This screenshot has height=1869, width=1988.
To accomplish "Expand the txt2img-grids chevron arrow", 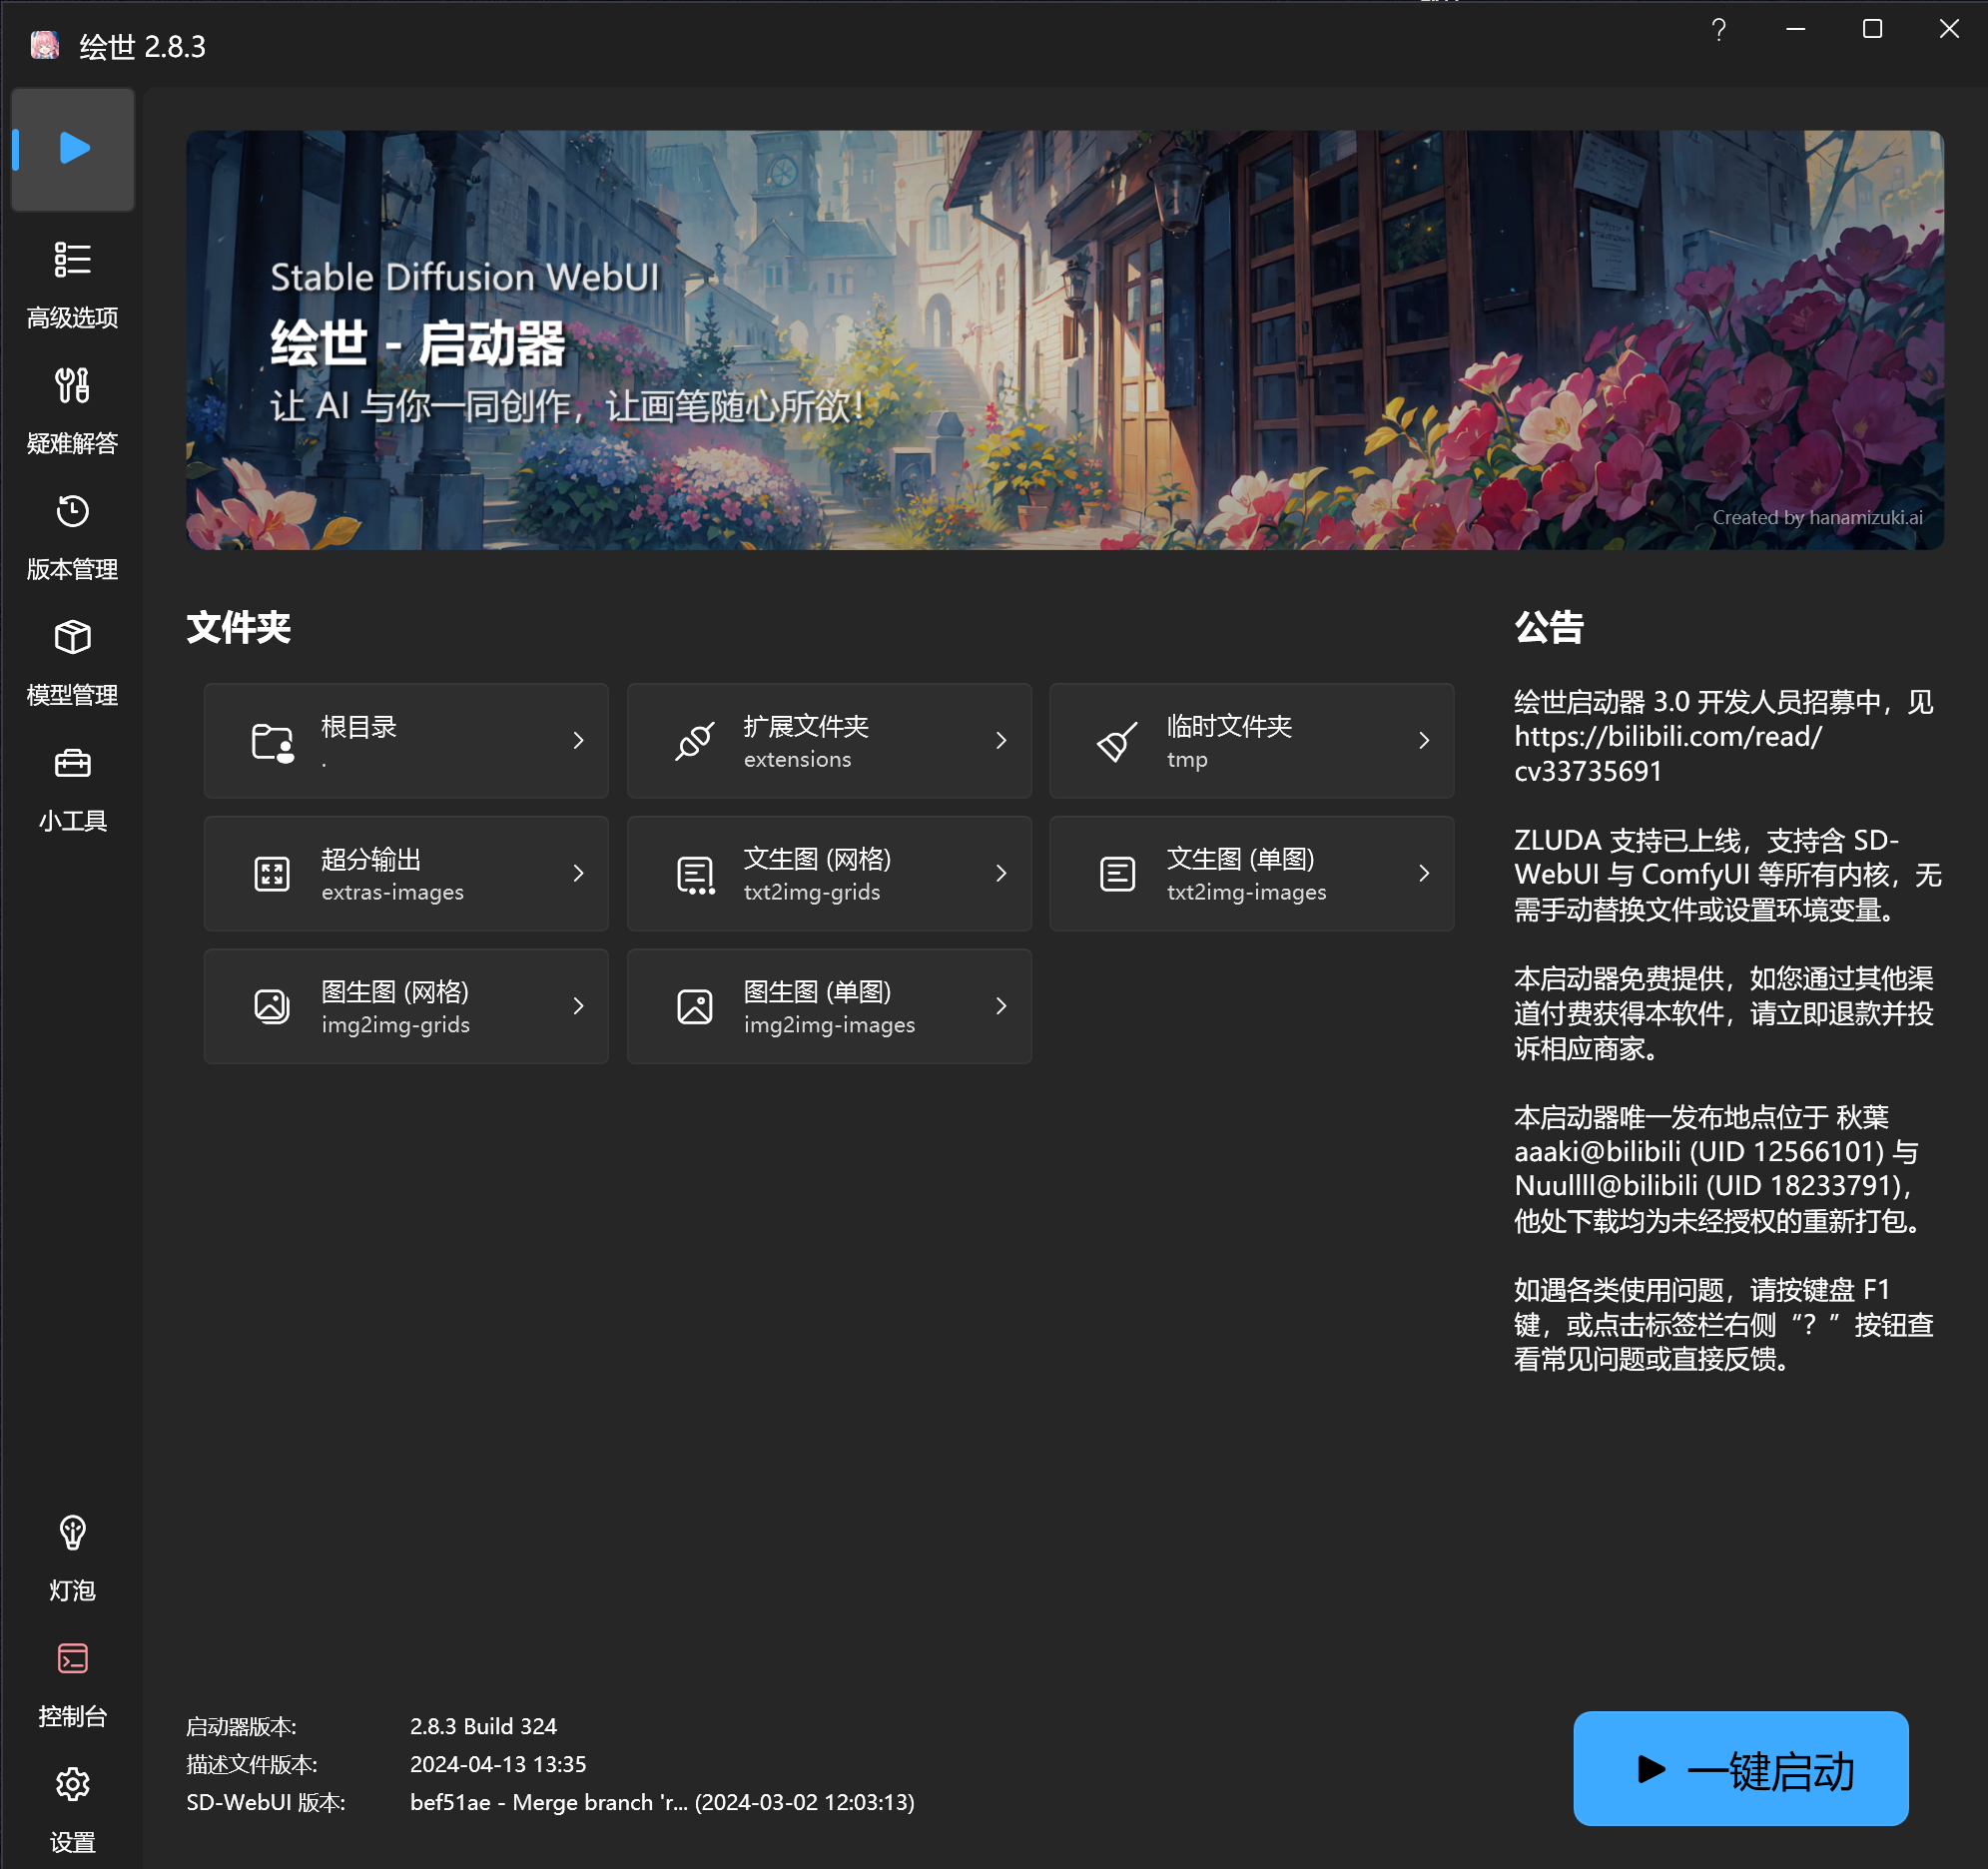I will pos(1001,874).
